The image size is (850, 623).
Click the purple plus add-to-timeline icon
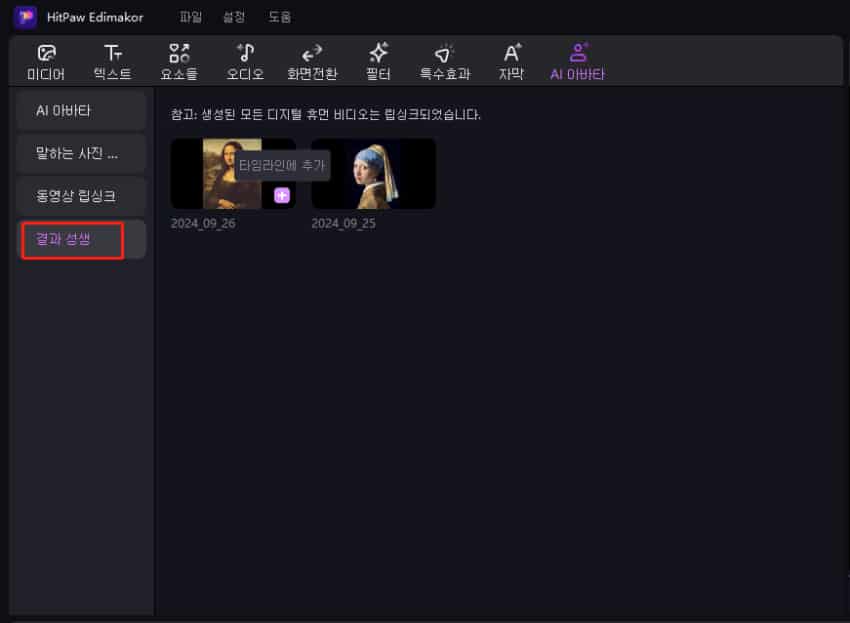pos(282,195)
